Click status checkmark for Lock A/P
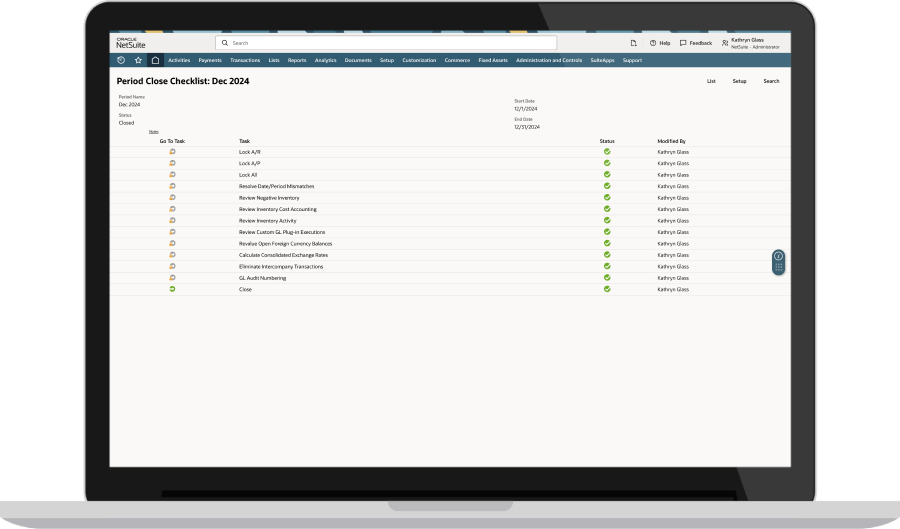The height and width of the screenshot is (529, 900). 607,163
